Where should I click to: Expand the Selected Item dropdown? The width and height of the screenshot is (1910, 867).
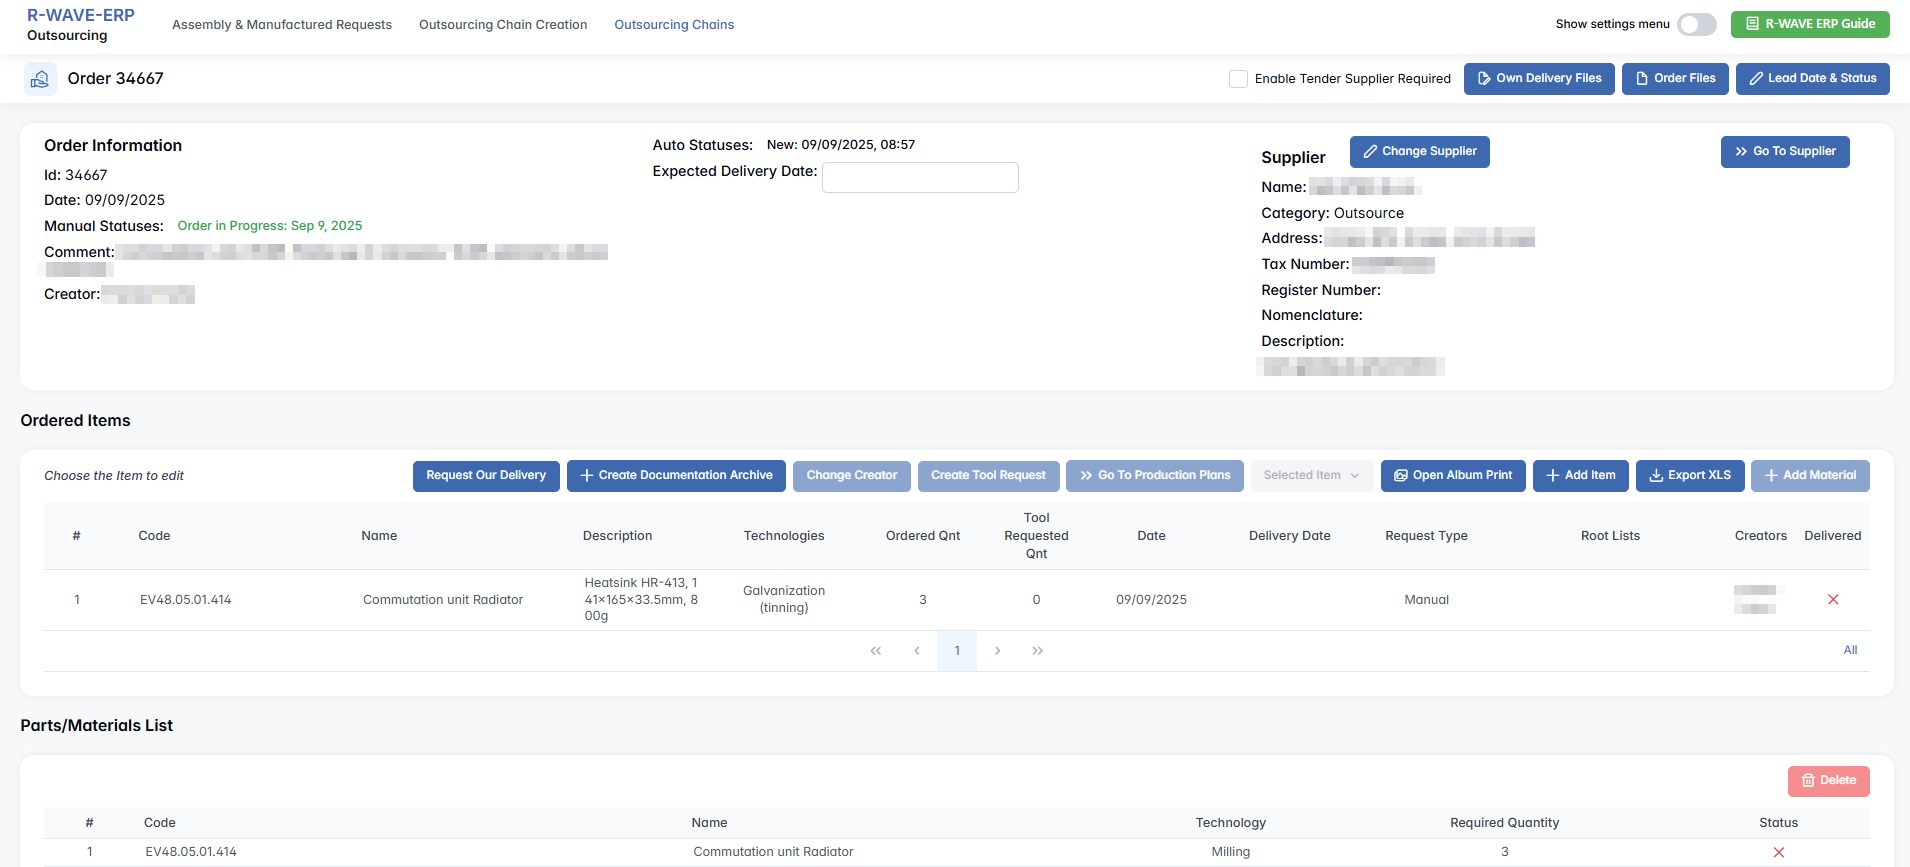tap(1310, 476)
